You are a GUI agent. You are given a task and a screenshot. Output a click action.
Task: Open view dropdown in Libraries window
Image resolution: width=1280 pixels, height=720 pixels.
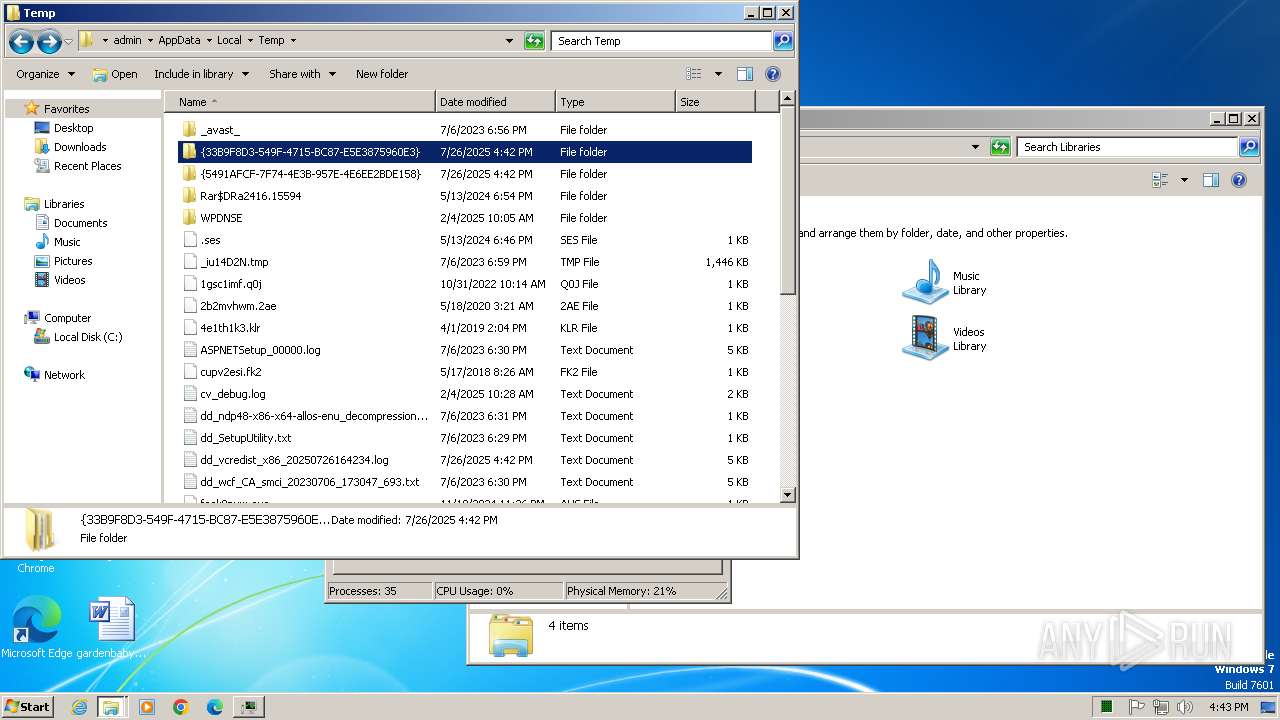coord(1184,180)
